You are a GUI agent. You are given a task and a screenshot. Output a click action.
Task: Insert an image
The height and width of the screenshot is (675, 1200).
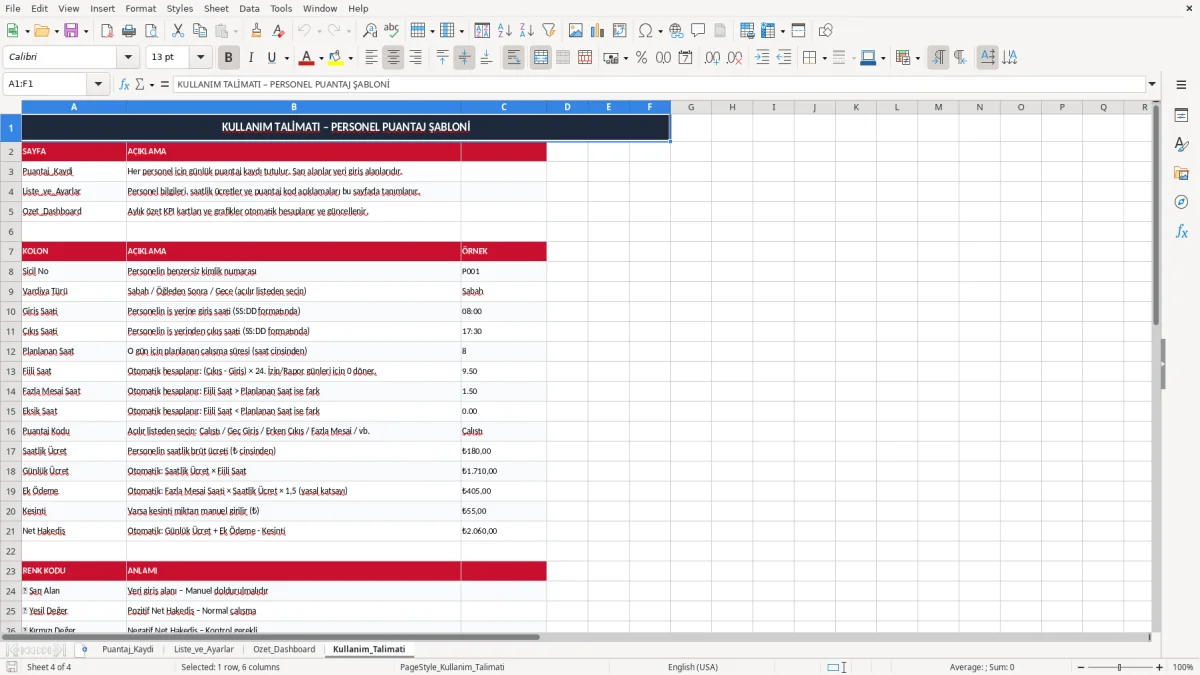coord(576,31)
